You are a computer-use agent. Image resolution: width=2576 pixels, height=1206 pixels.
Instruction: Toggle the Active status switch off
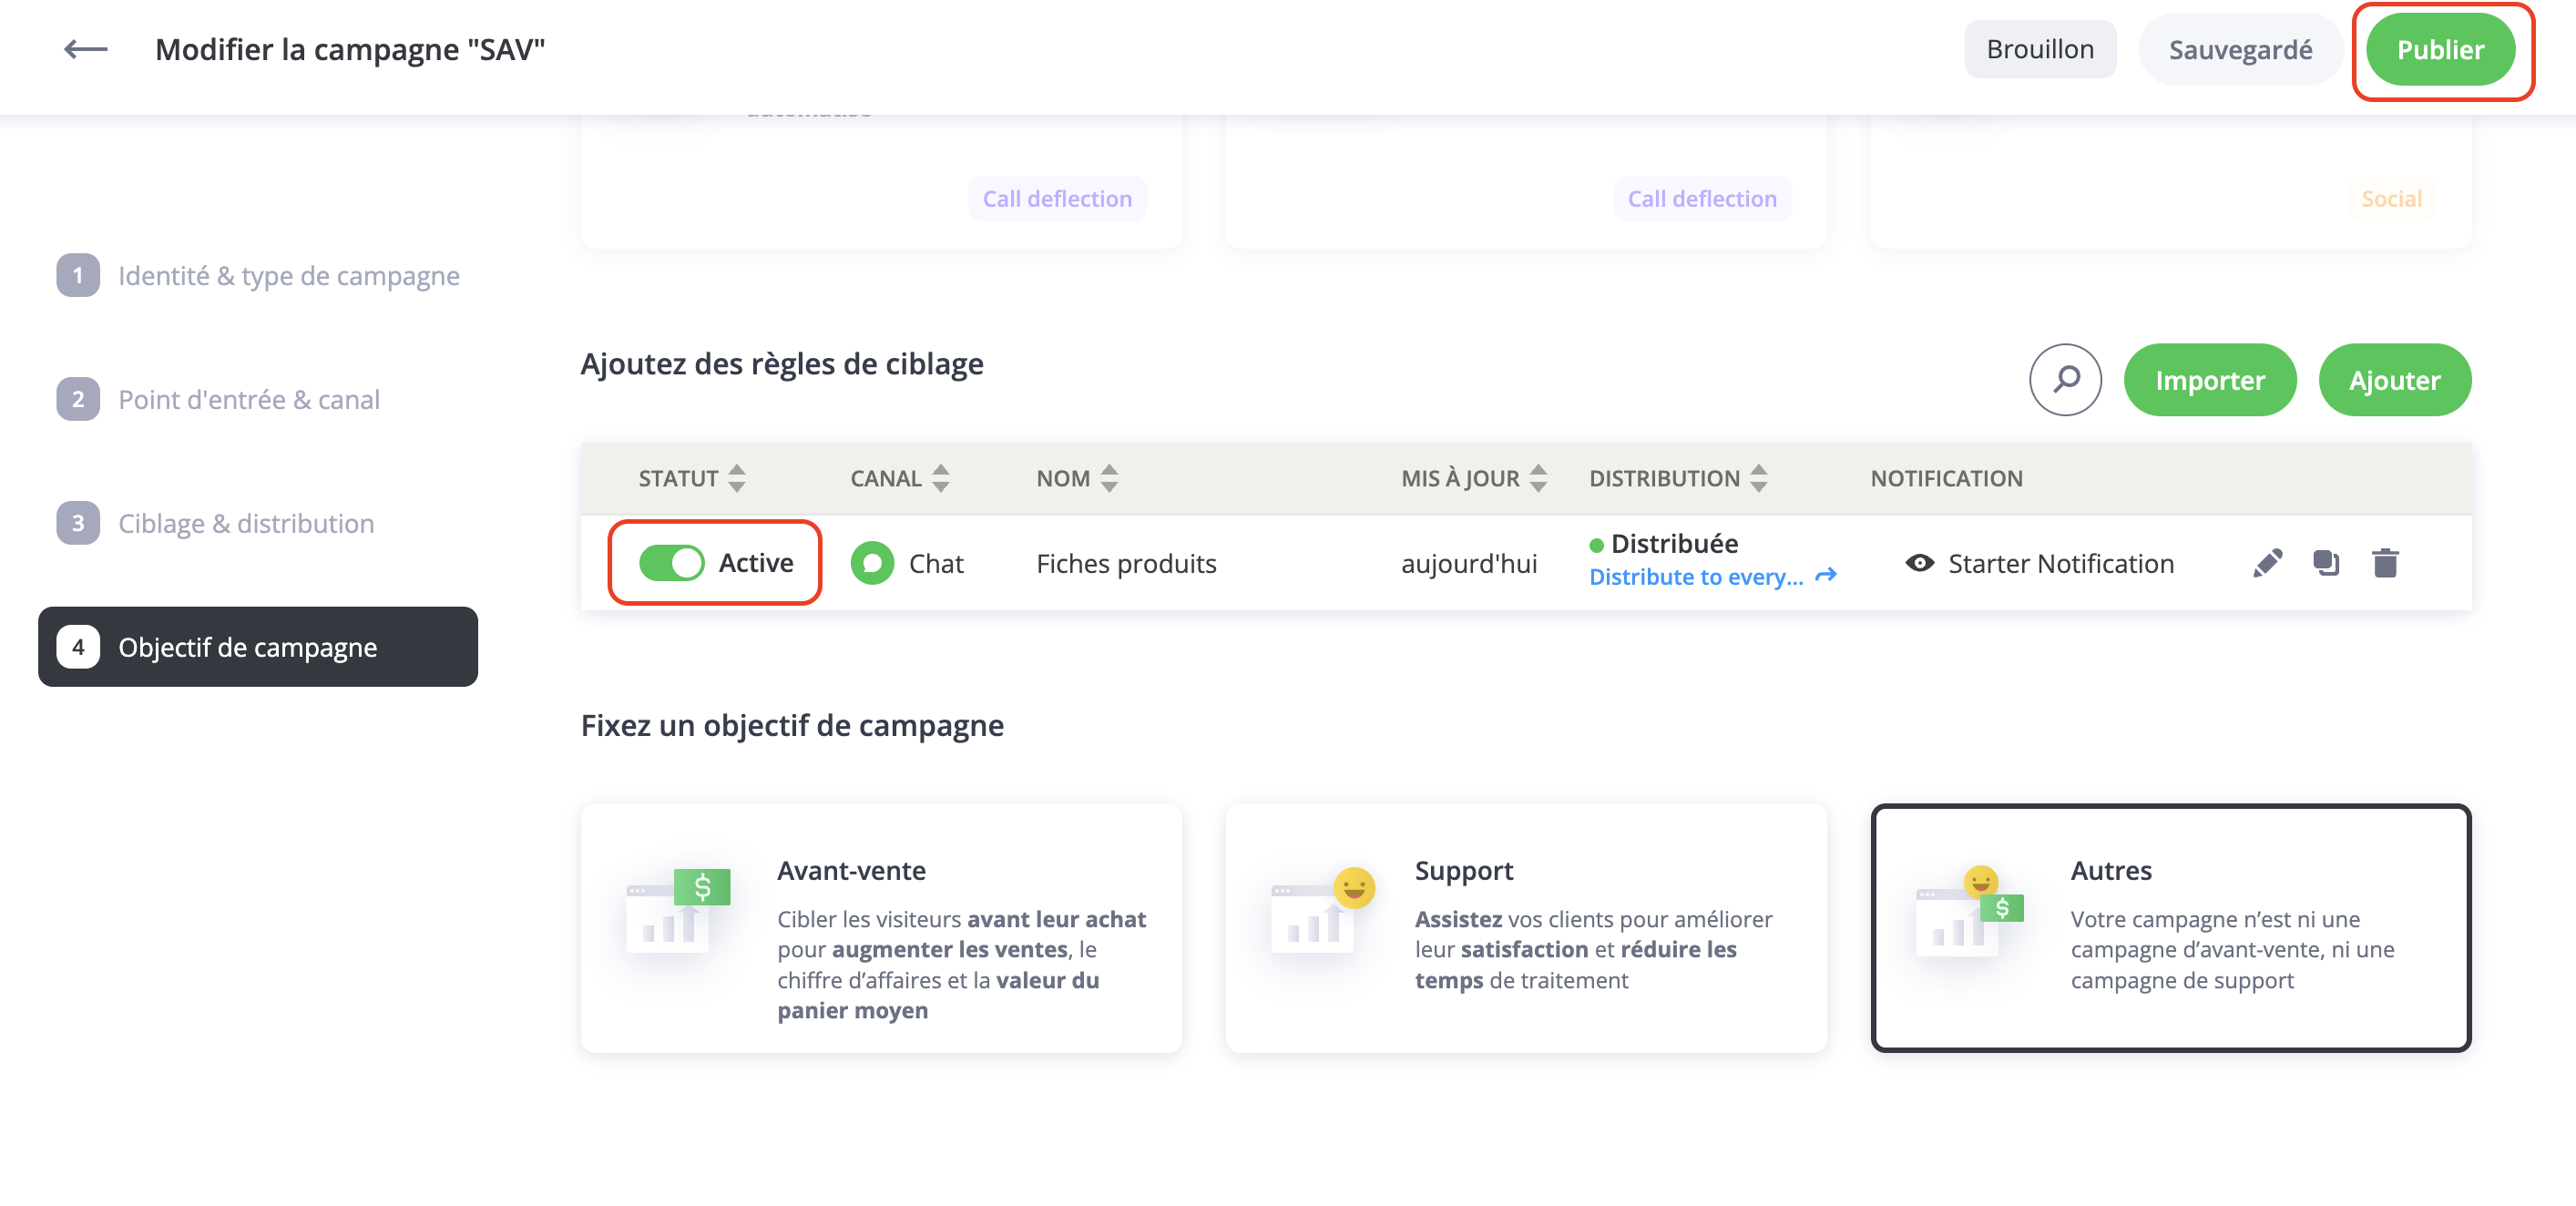tap(672, 563)
